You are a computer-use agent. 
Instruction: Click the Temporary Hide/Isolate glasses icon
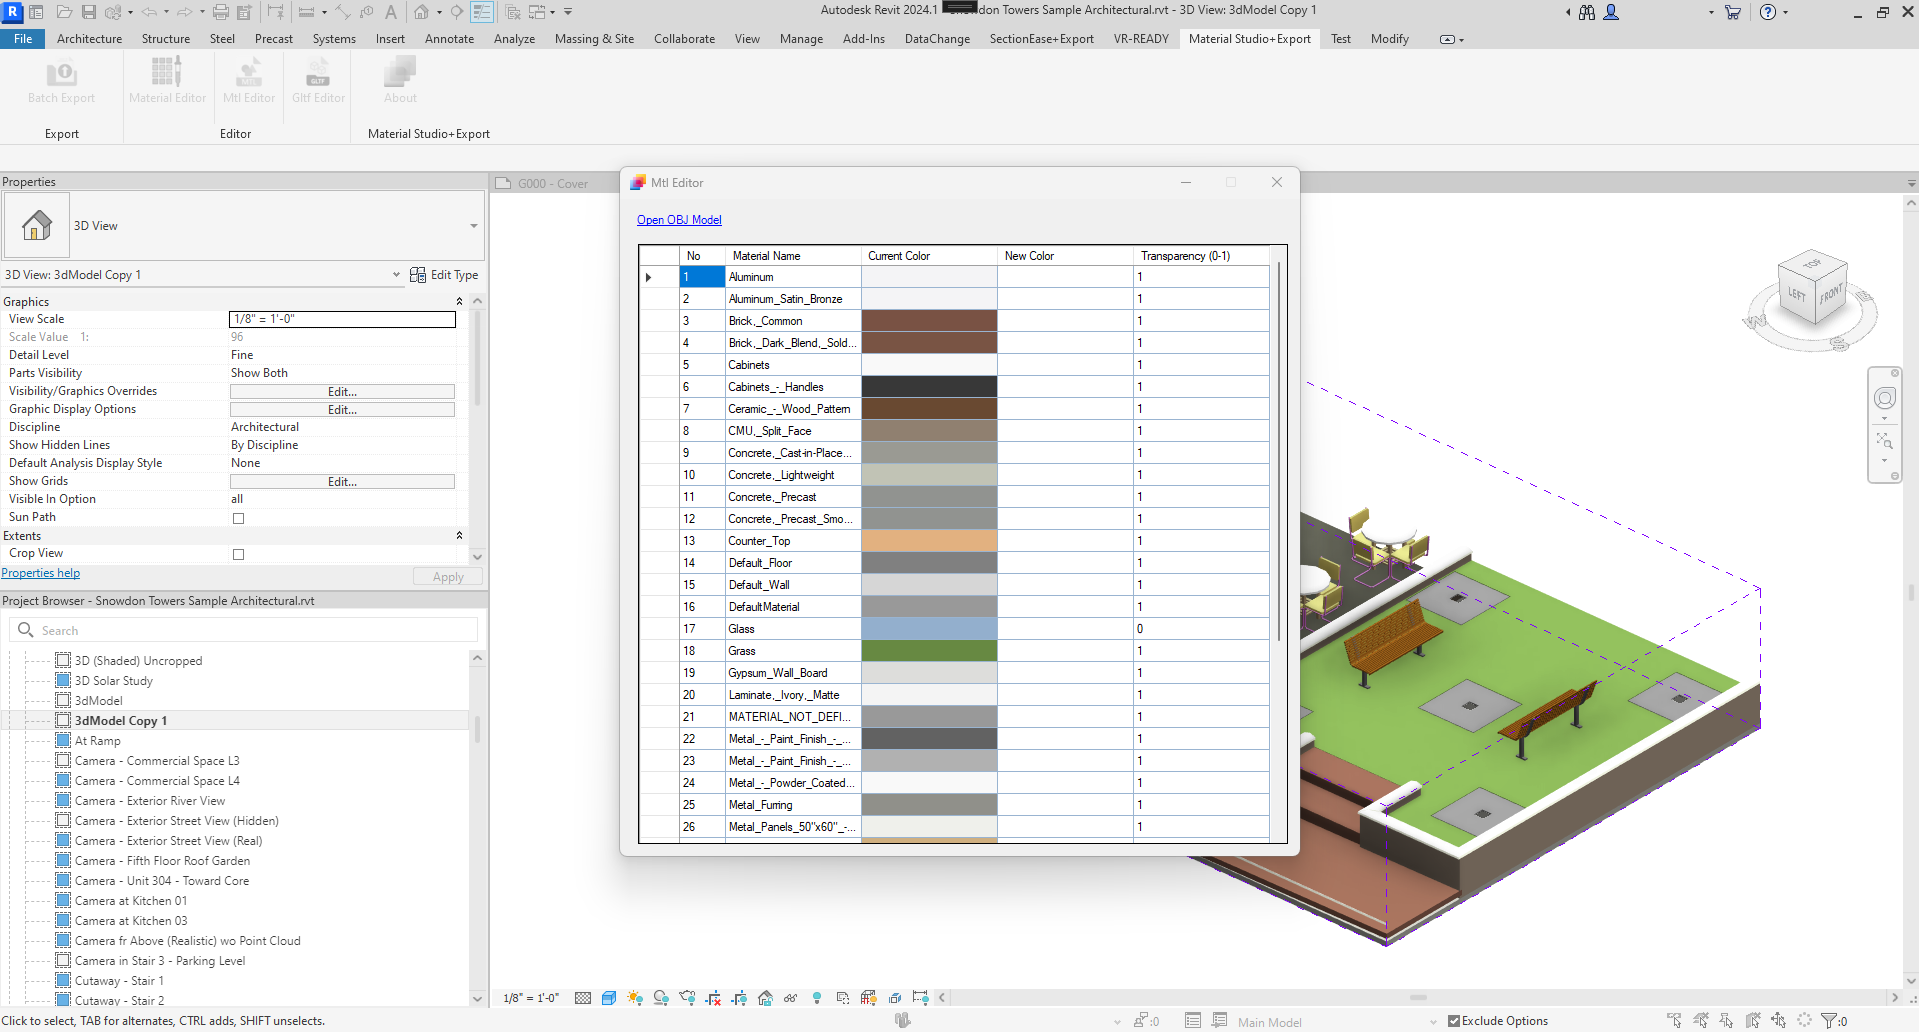click(x=791, y=998)
